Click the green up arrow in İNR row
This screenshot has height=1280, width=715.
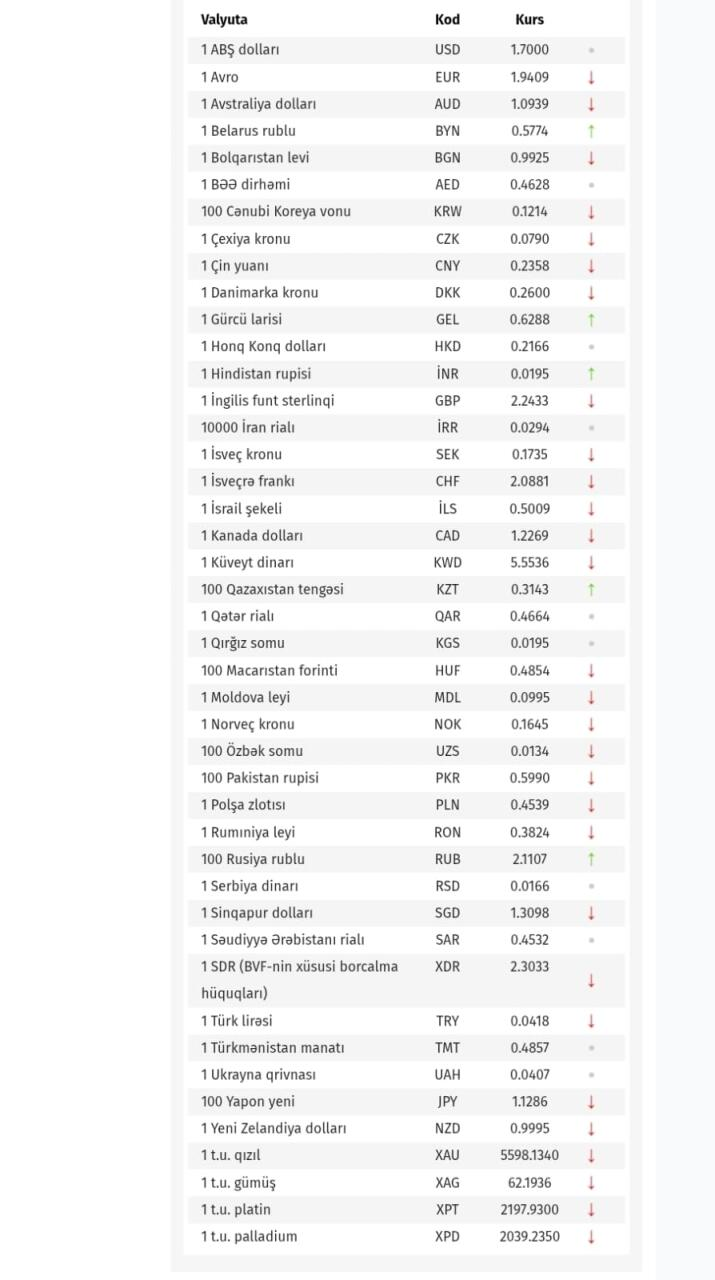coord(591,374)
